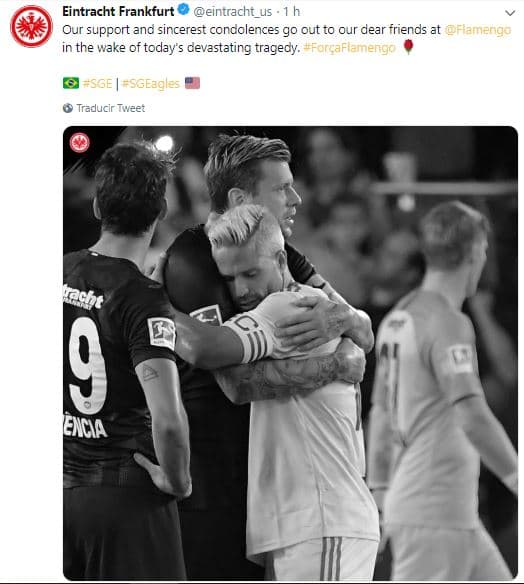Open the tweet options chevron
The image size is (524, 584).
click(x=510, y=13)
